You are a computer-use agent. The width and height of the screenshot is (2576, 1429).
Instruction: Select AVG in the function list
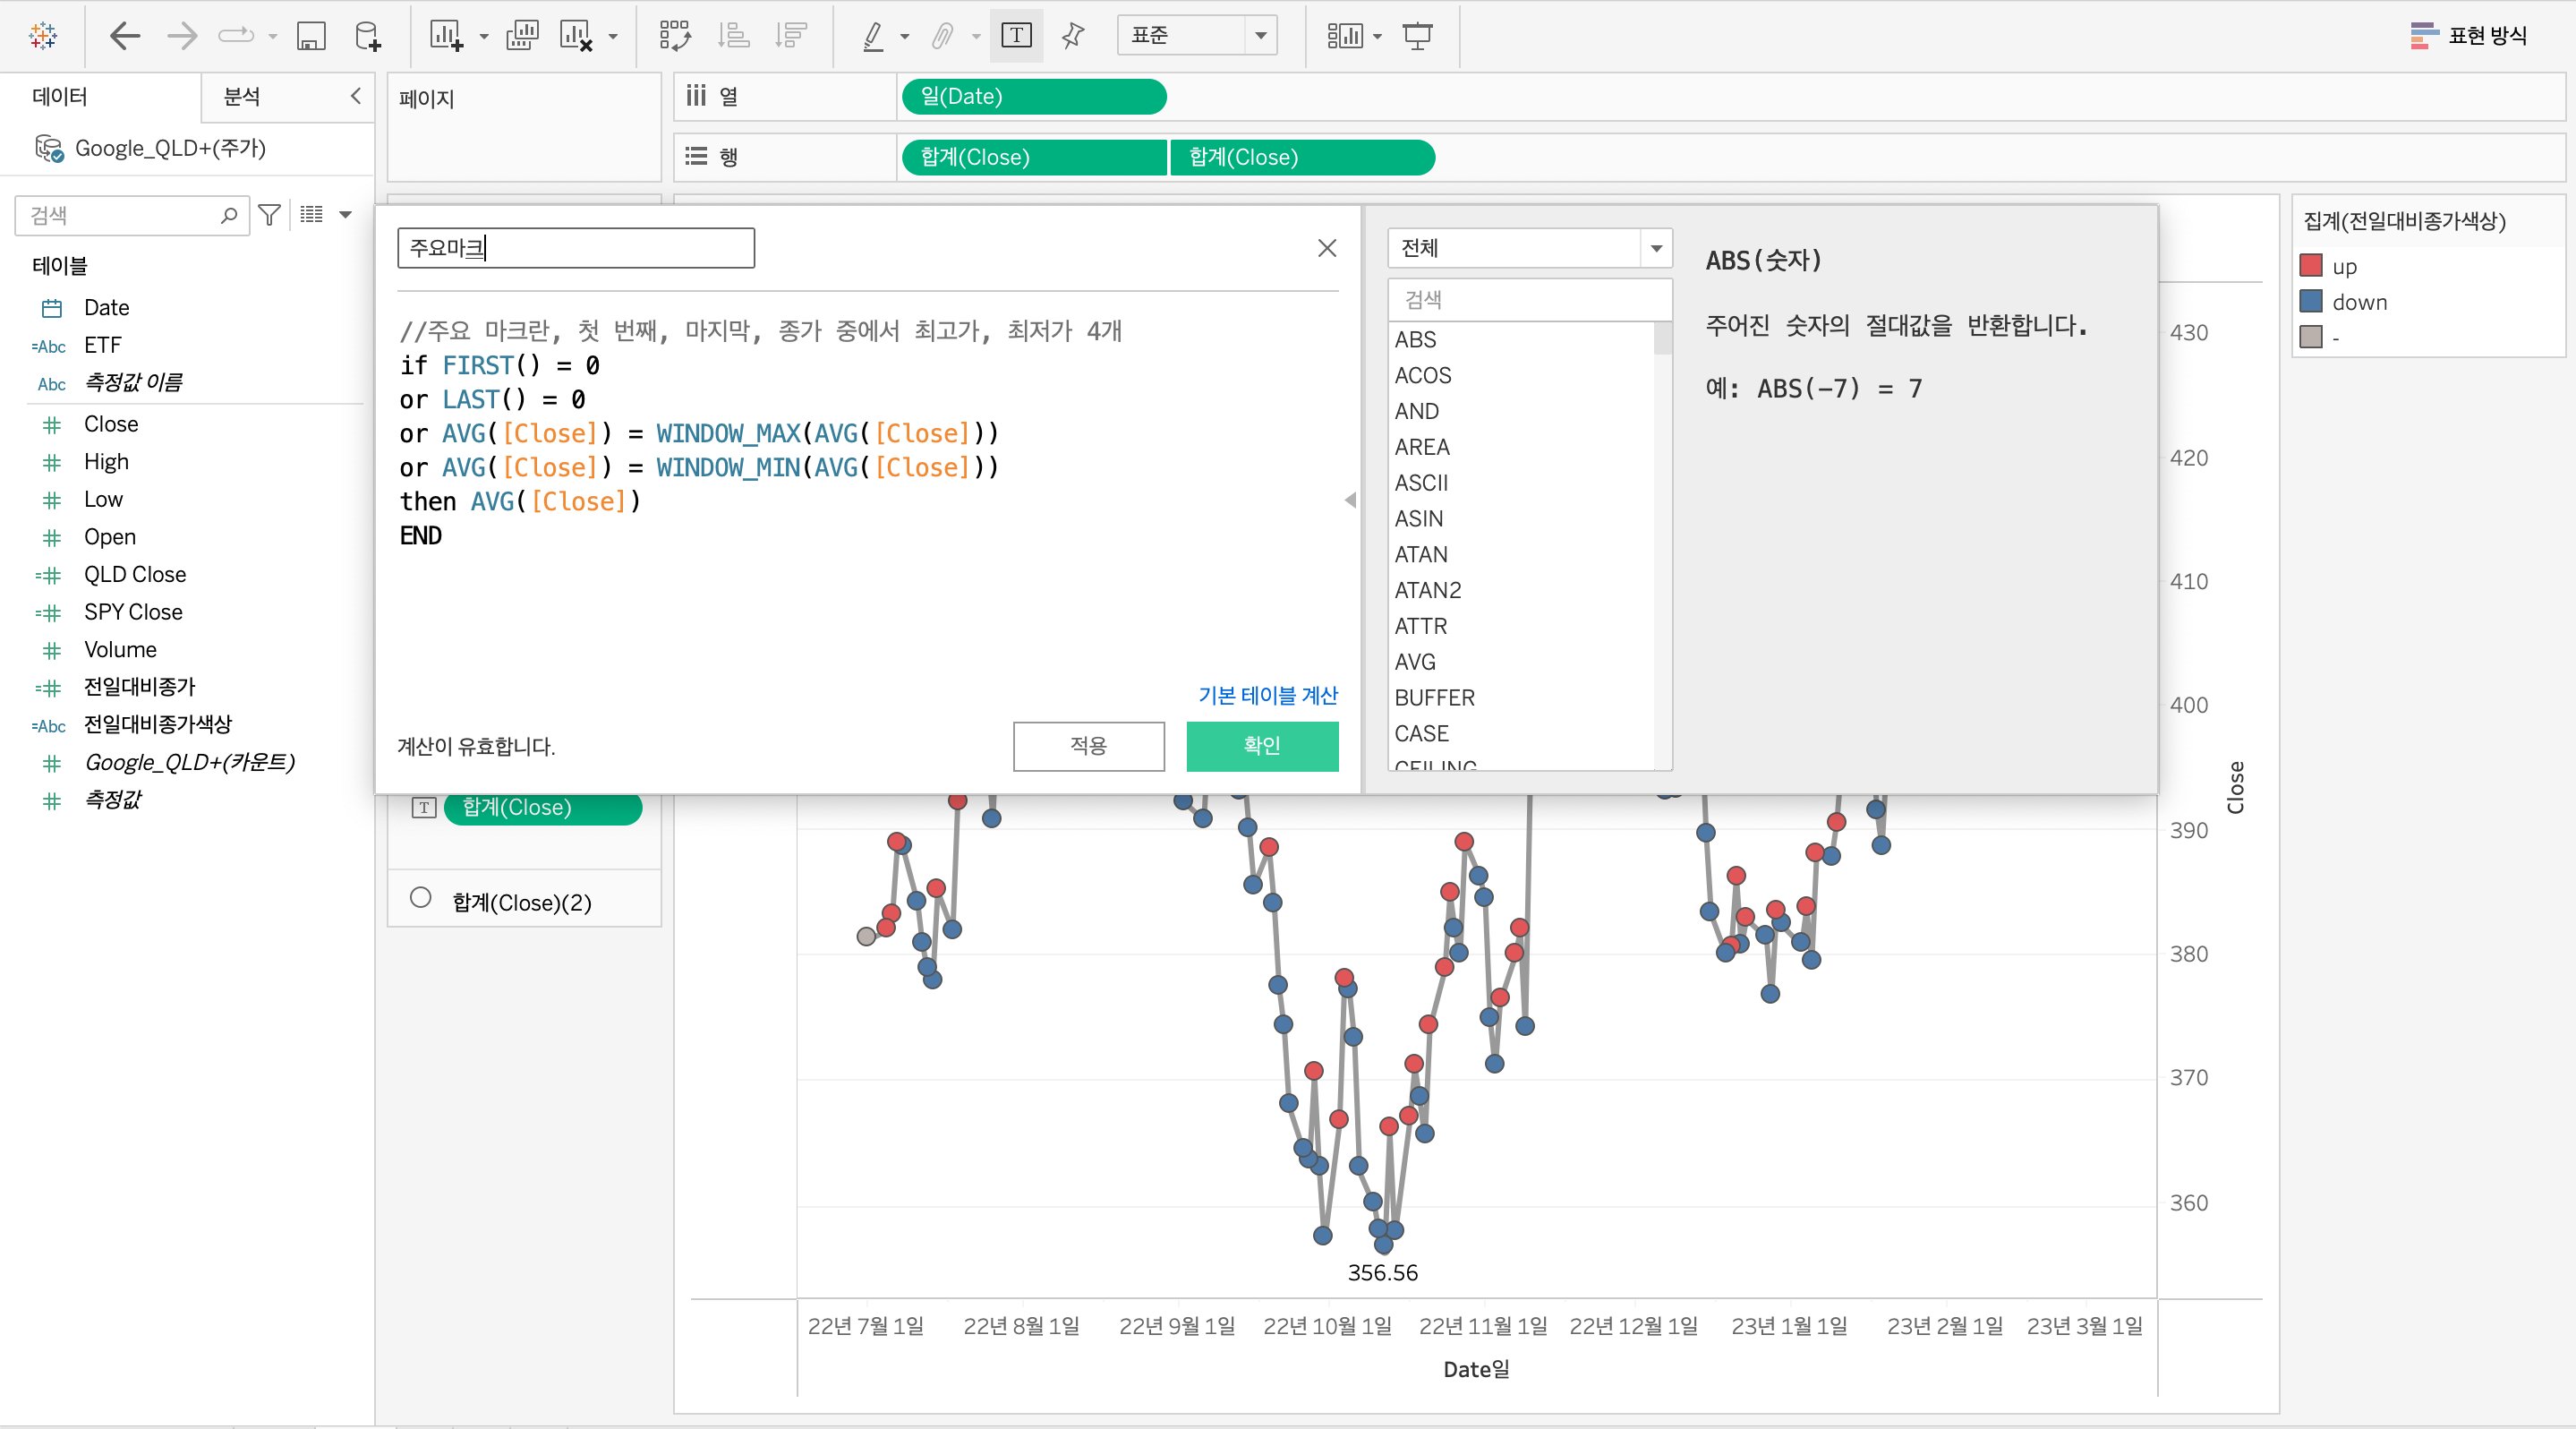(1415, 662)
